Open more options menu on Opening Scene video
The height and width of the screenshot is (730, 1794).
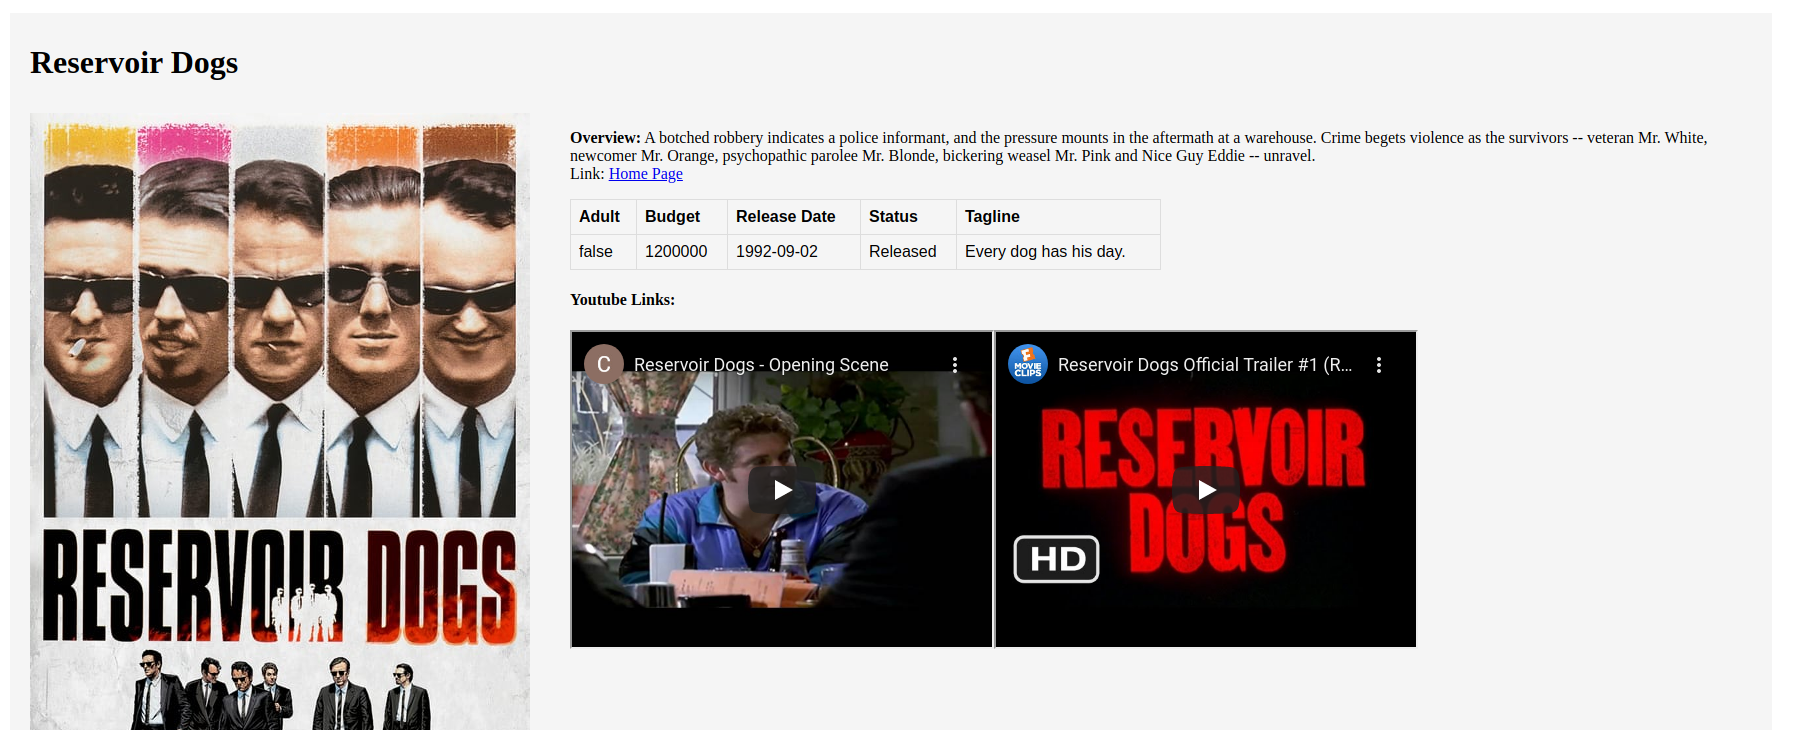(955, 365)
